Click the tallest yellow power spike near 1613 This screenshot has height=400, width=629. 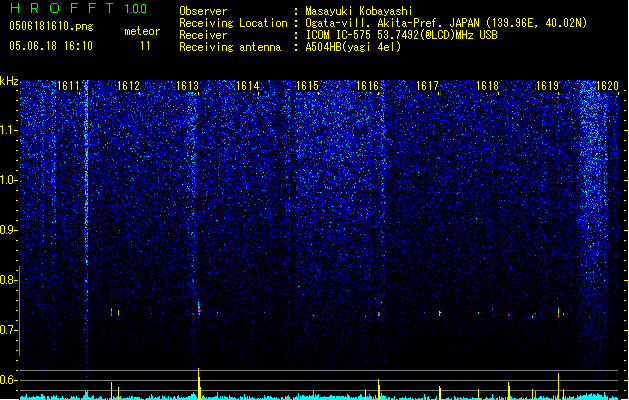pyautogui.click(x=199, y=384)
